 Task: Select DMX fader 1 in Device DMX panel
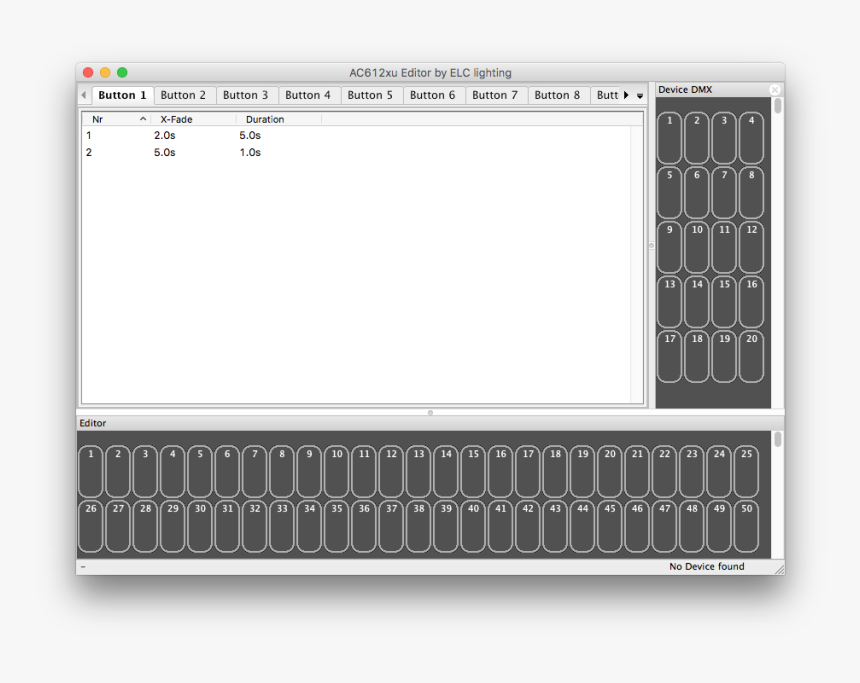[669, 135]
